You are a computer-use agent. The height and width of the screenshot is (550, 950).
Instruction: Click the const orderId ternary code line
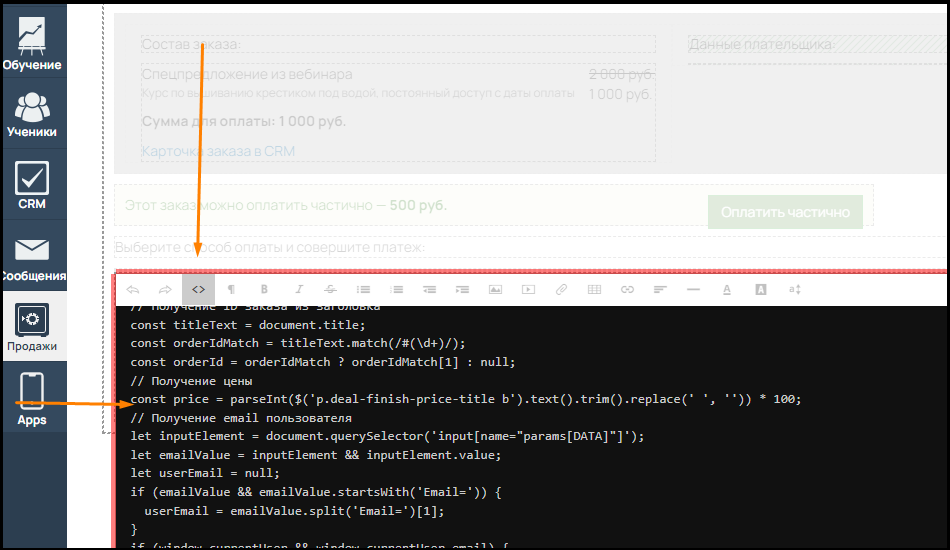323,362
